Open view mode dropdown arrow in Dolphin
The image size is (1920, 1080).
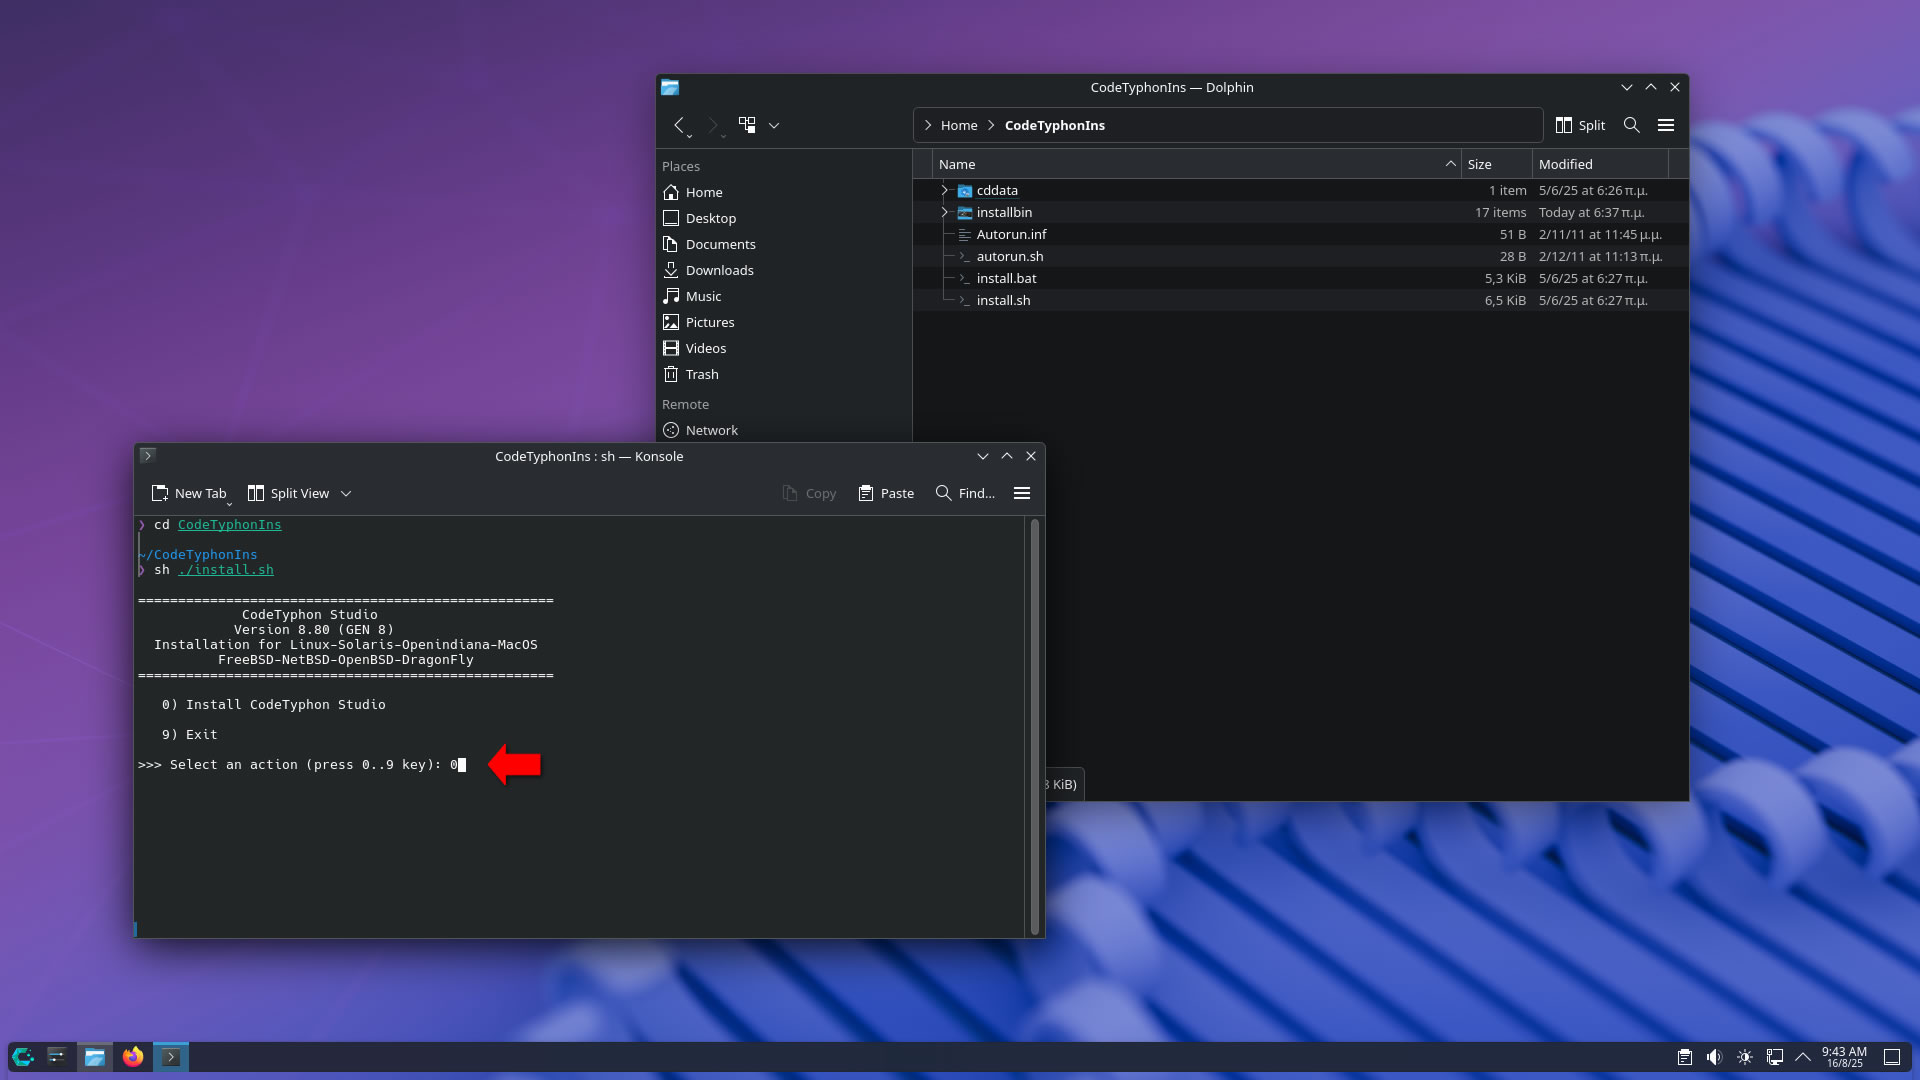click(774, 125)
